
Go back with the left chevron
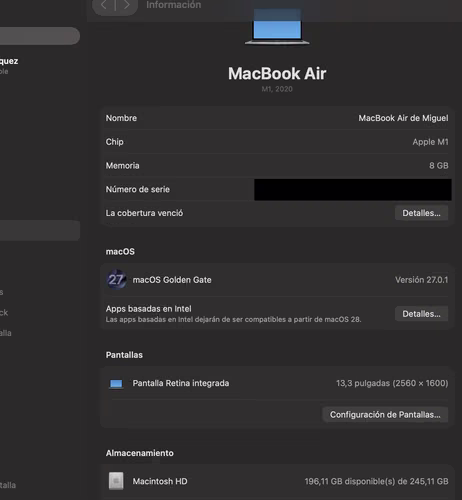click(x=104, y=5)
